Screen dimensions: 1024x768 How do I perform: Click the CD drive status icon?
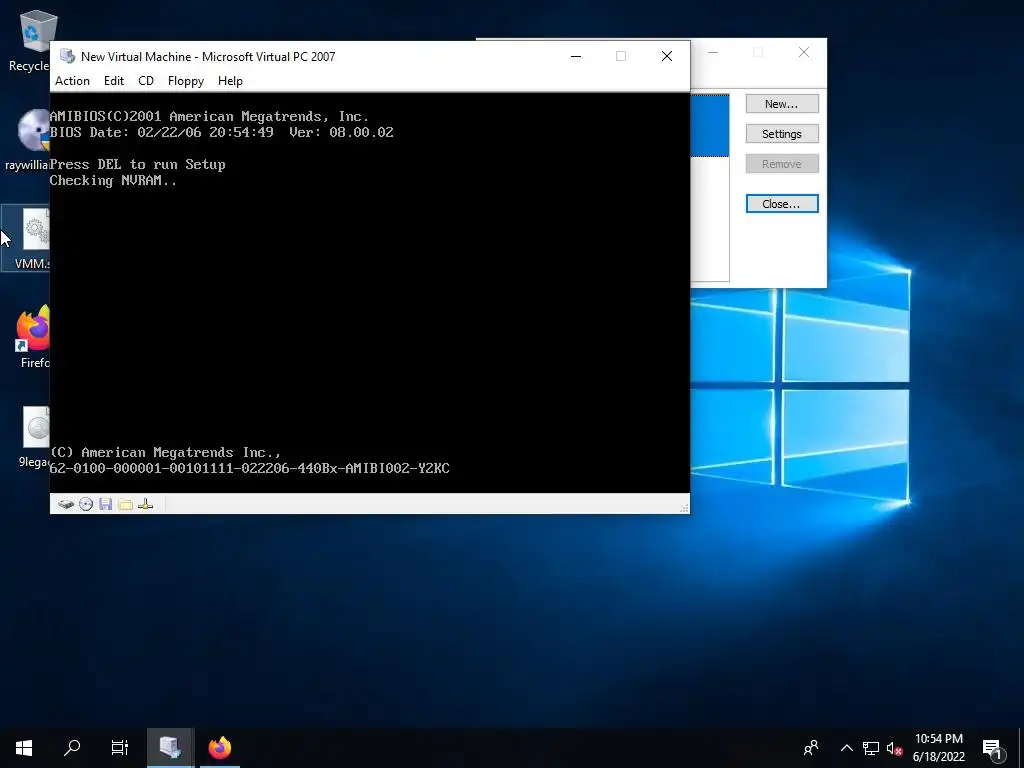[x=86, y=504]
